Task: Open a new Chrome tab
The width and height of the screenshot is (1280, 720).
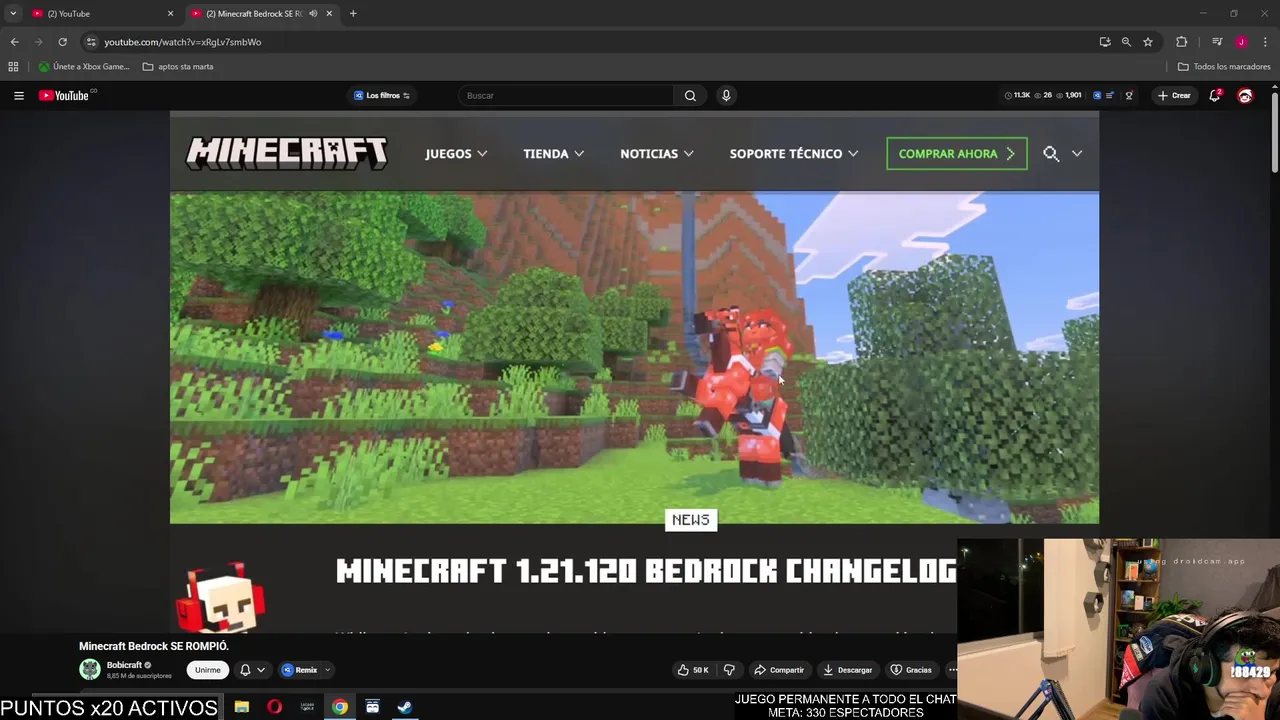Action: (353, 14)
